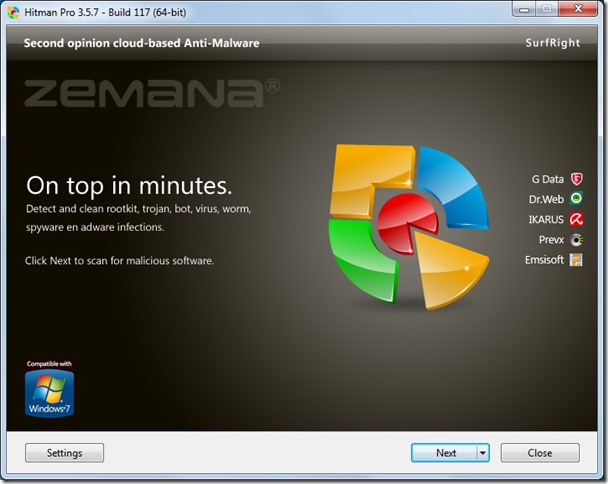Click the G Data shield icon
608x484 pixels.
click(577, 179)
